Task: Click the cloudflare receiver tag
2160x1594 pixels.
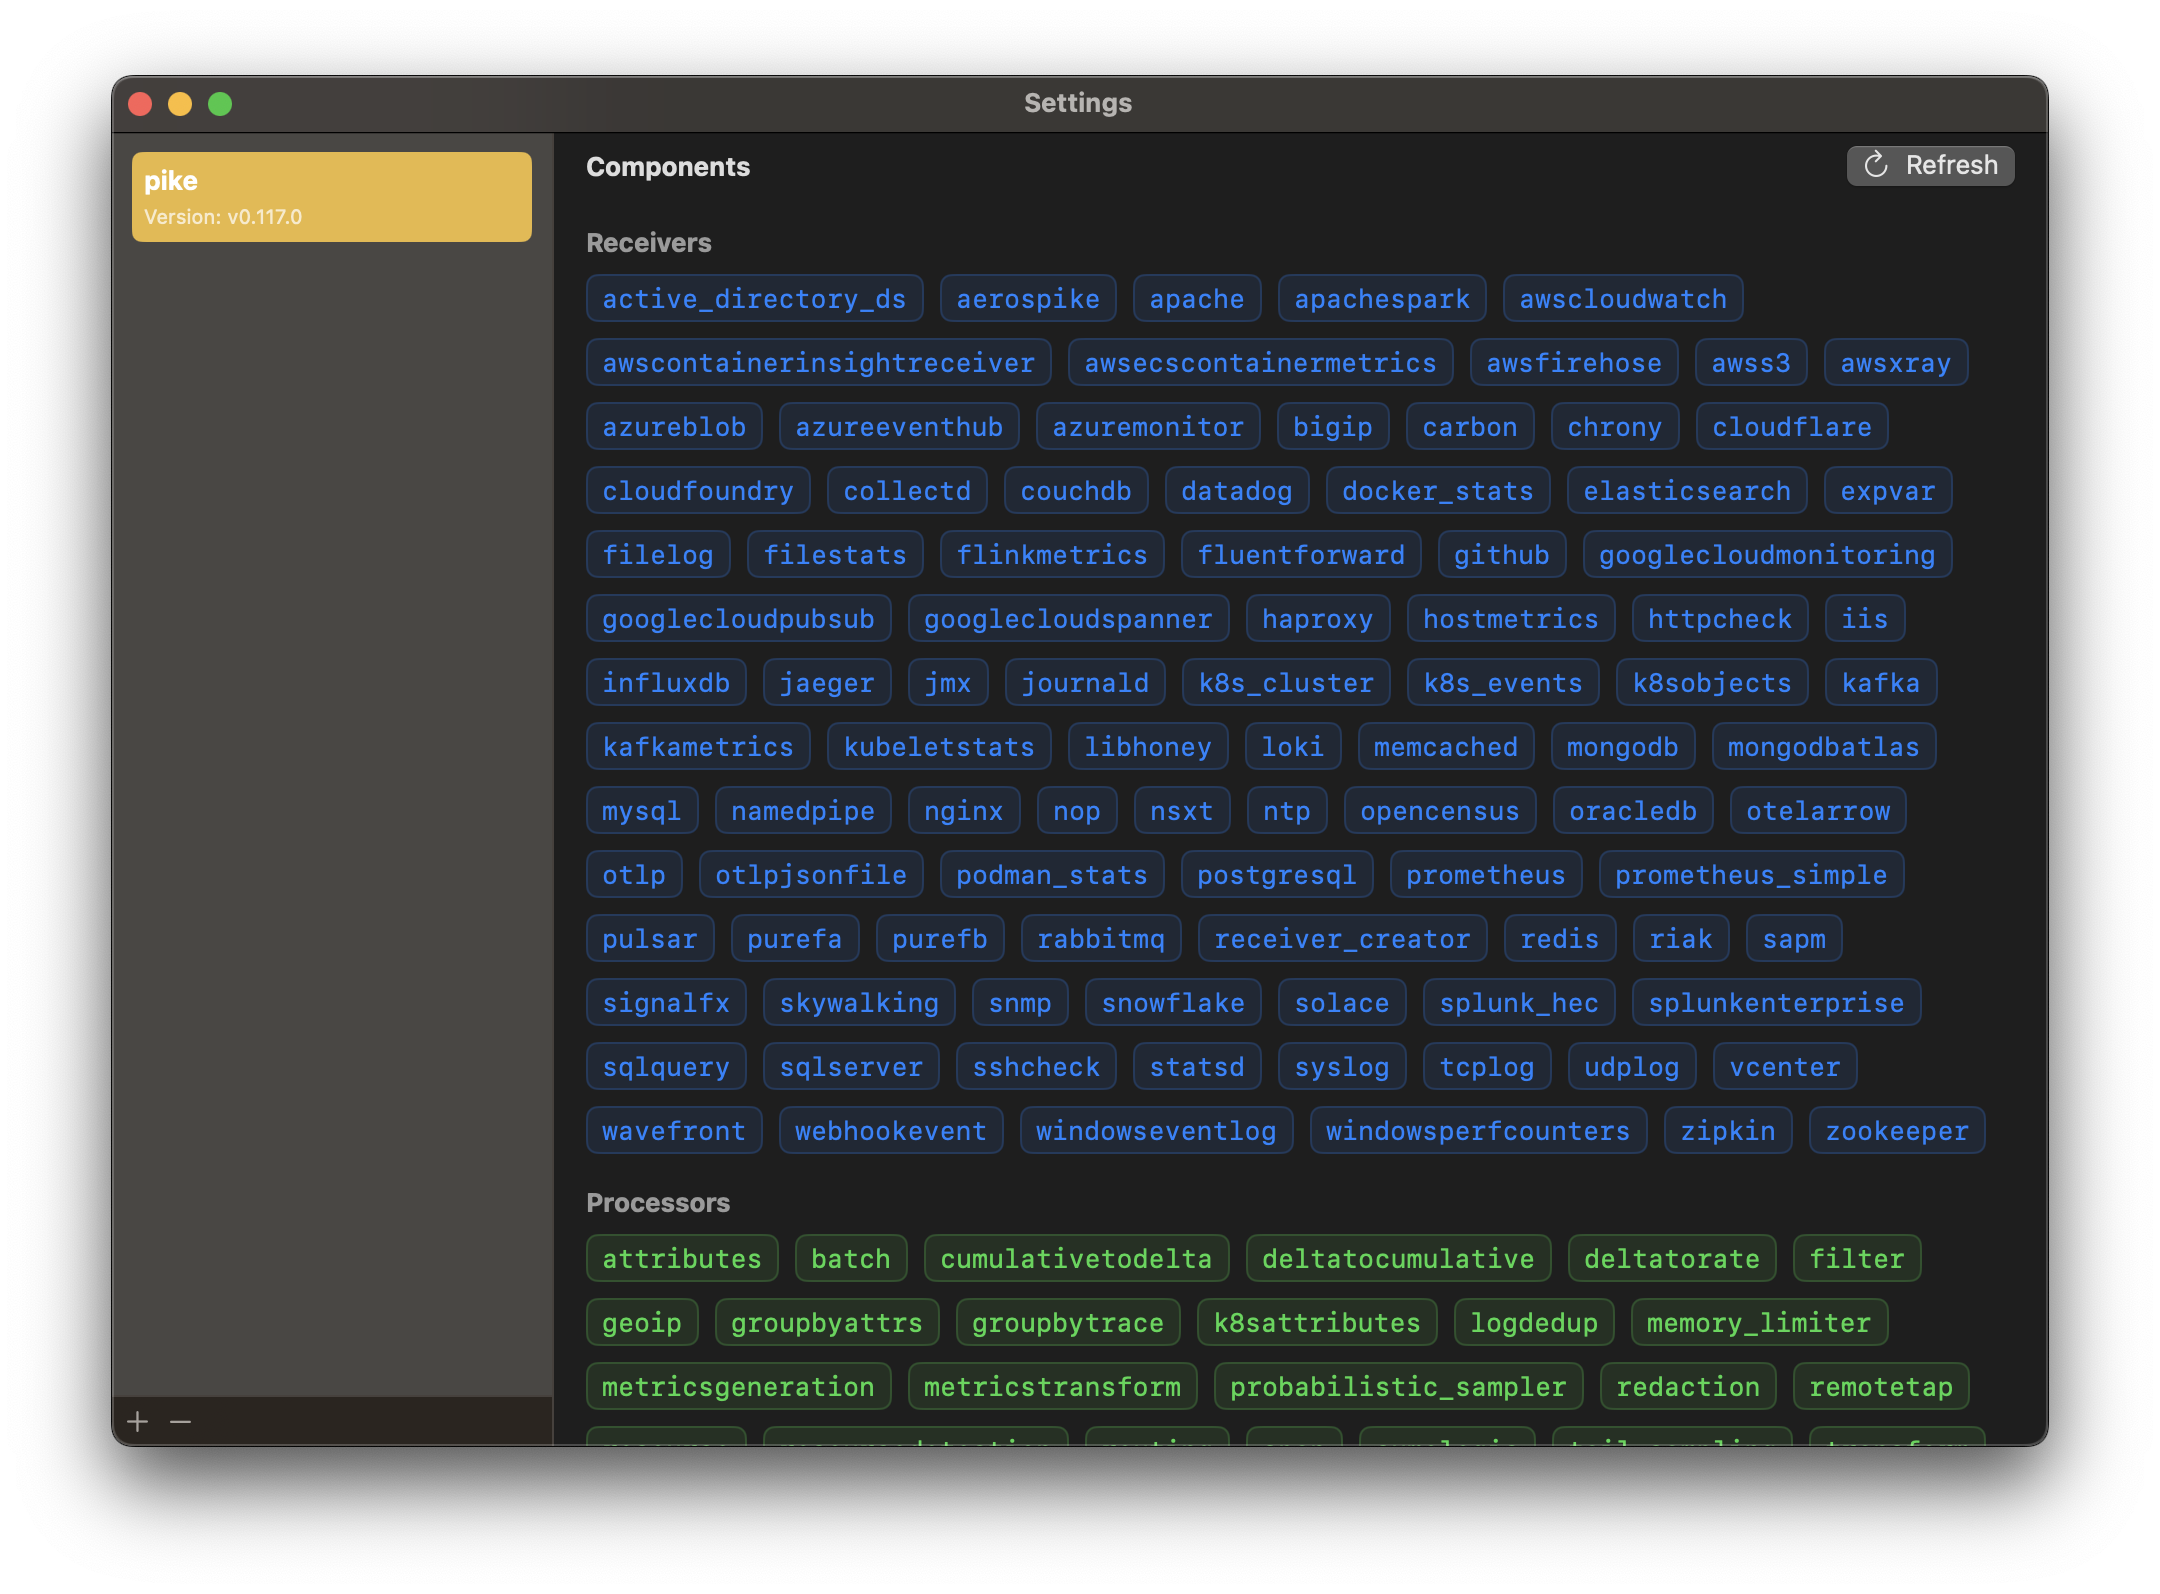Action: [1792, 427]
